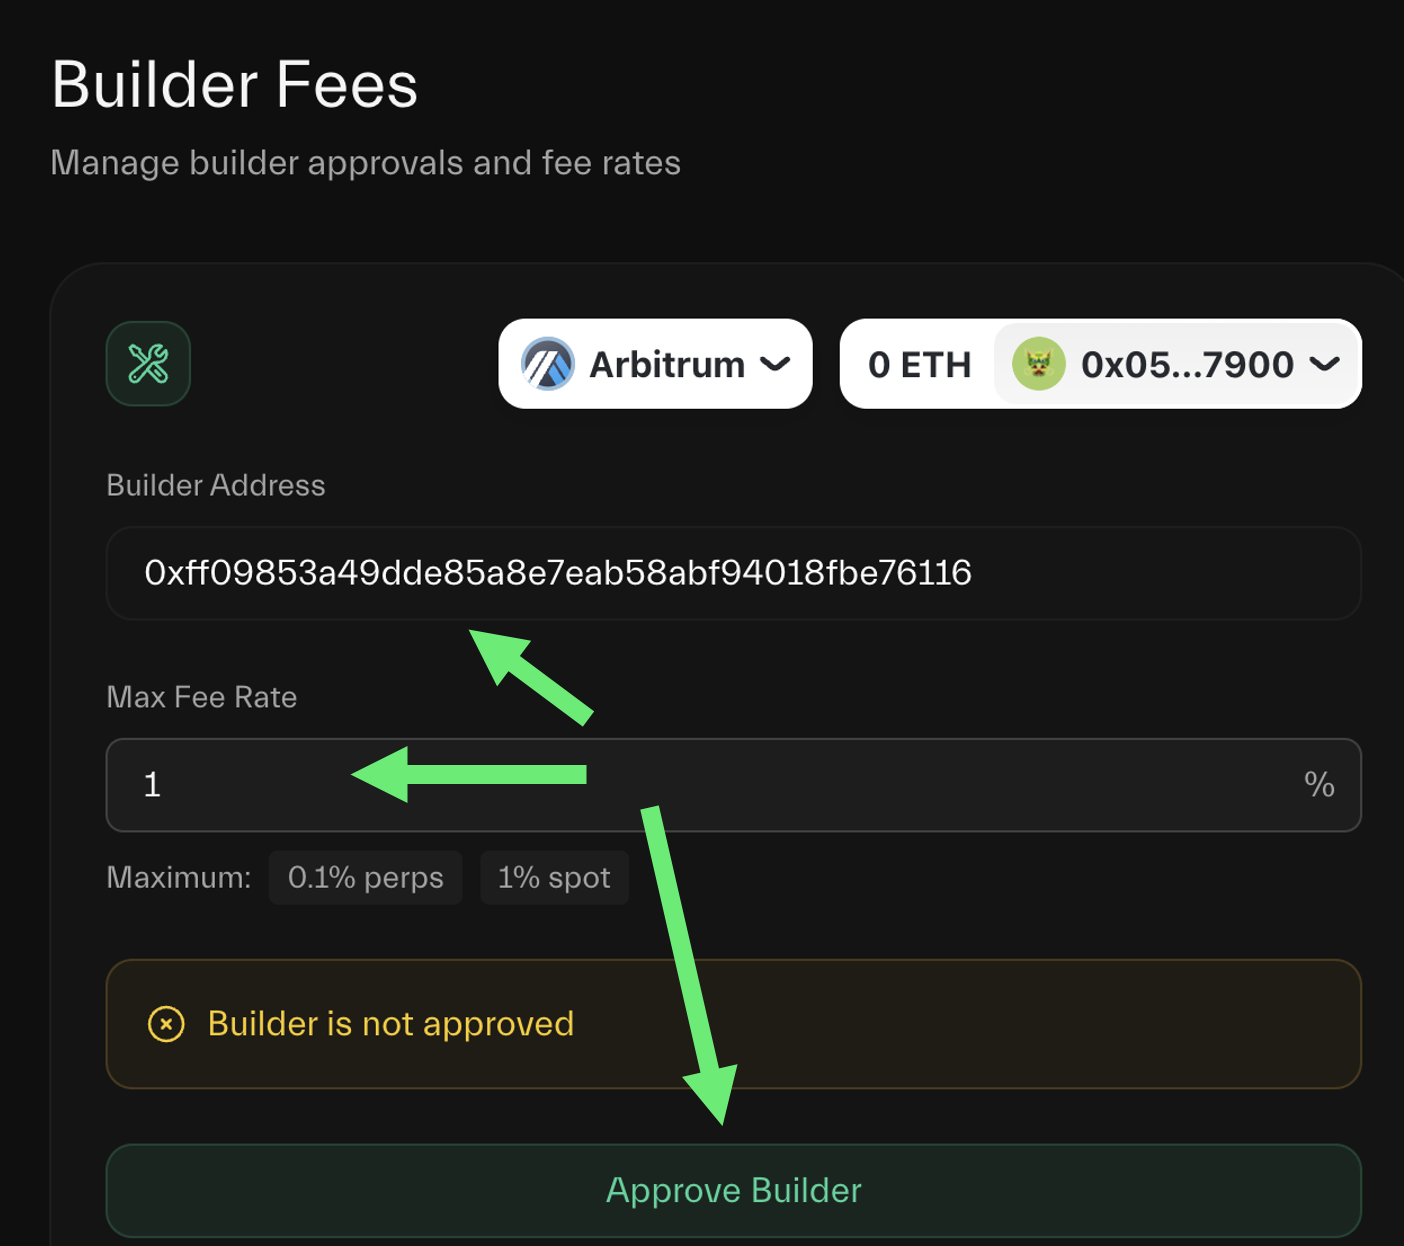Click the "Manage builder approvals and fee rates" subtitle
The width and height of the screenshot is (1404, 1246).
(365, 163)
